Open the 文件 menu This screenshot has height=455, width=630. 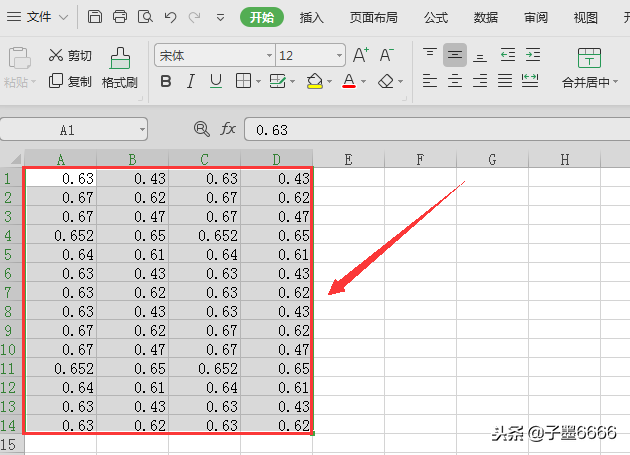coord(39,17)
